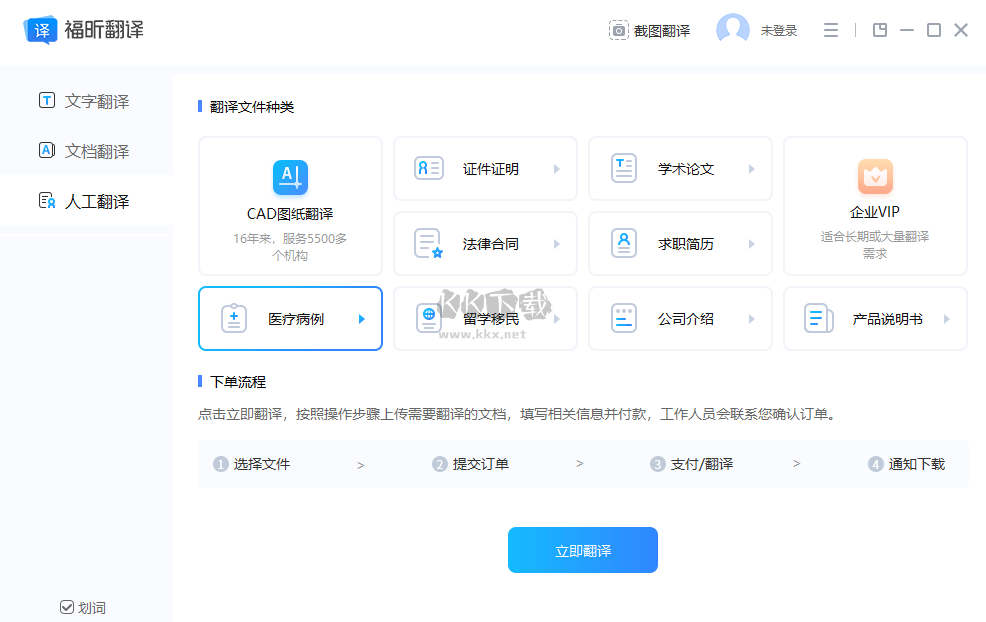Launch 截图翻译 screenshot translation

click(650, 30)
